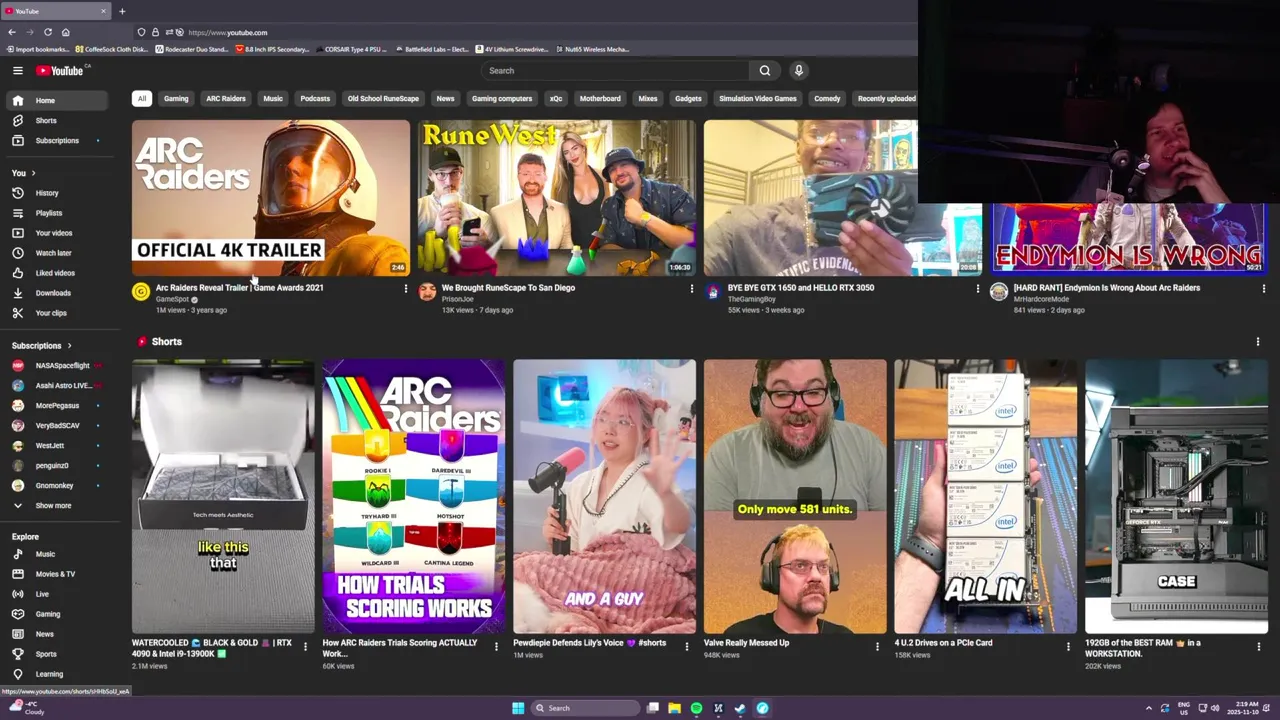Open Watch later list
Screen dimensions: 1280x720
point(56,253)
